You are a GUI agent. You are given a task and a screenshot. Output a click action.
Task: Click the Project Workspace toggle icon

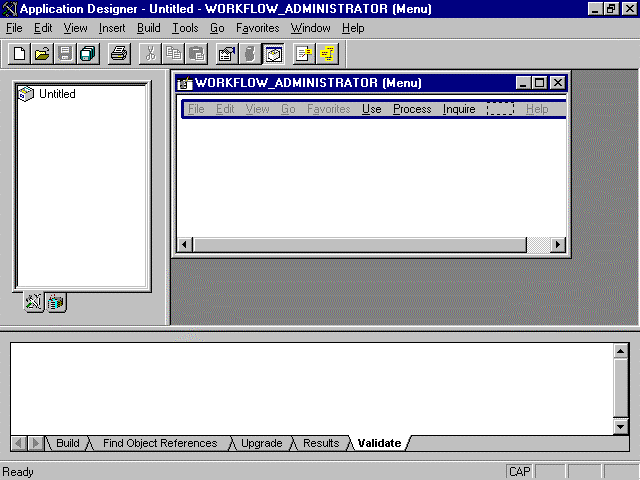point(273,54)
